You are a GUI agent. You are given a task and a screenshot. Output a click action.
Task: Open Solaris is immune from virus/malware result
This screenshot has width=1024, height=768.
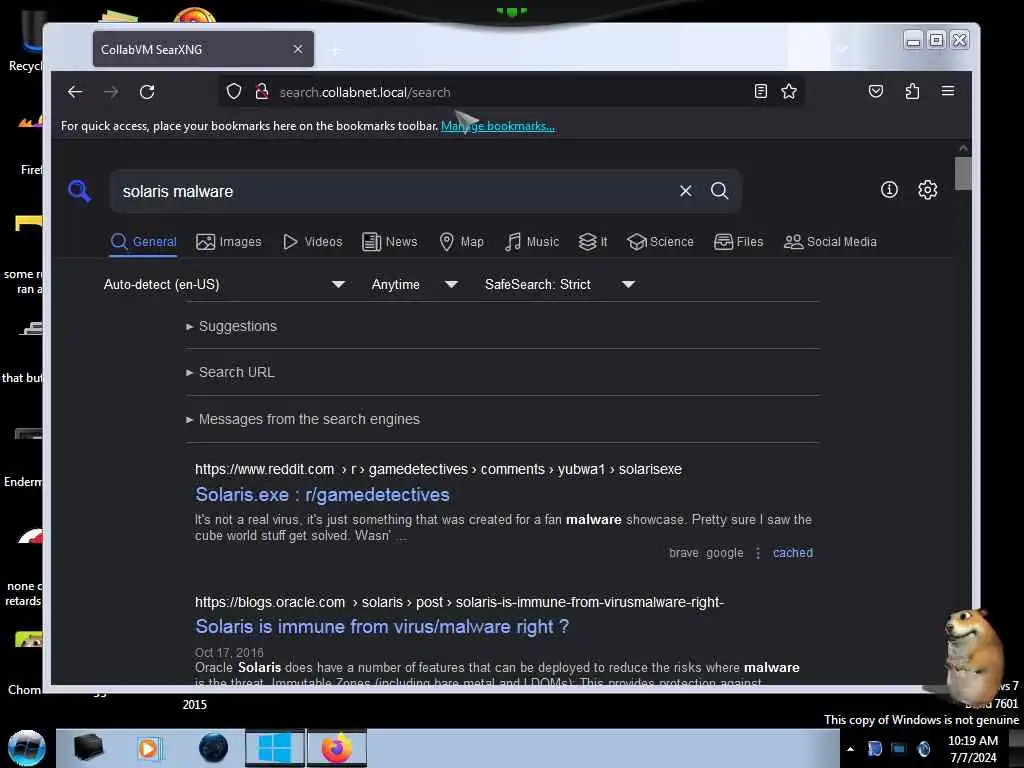pyautogui.click(x=382, y=626)
